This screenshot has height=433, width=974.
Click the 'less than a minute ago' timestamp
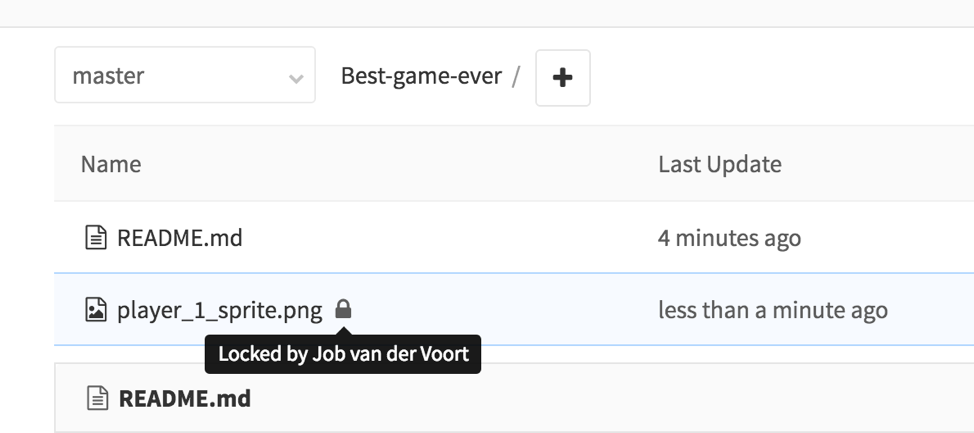772,310
